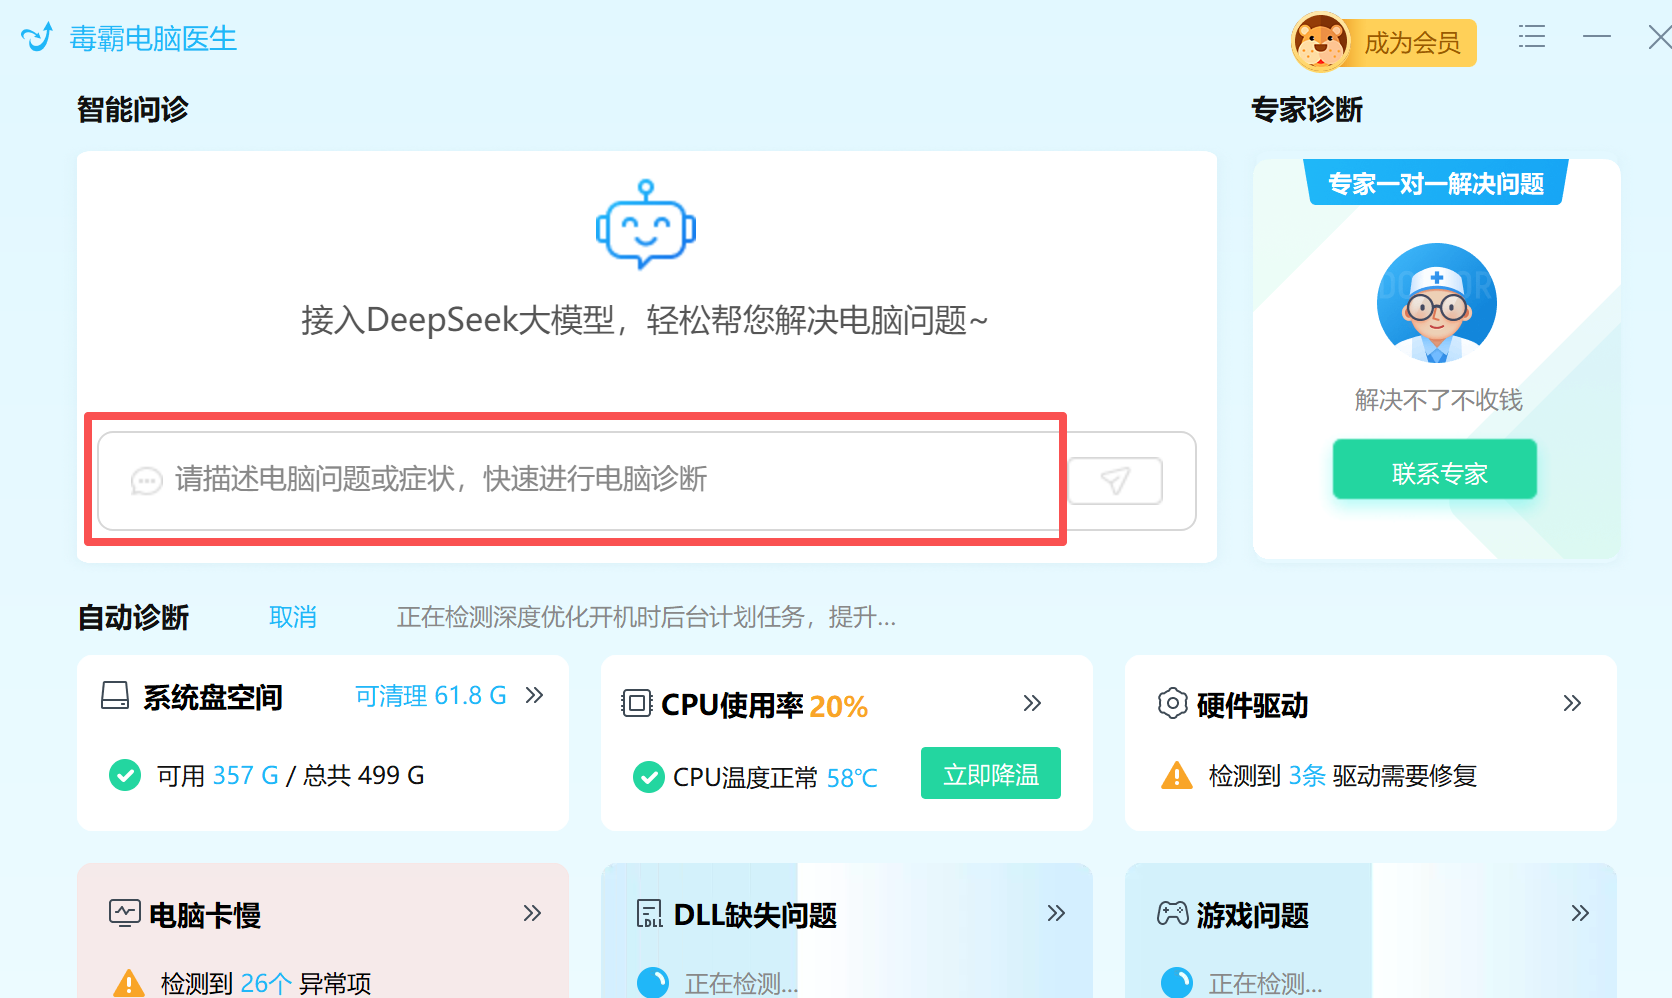Expand 系统盘空间 card chevron
This screenshot has height=998, width=1672.
[534, 695]
